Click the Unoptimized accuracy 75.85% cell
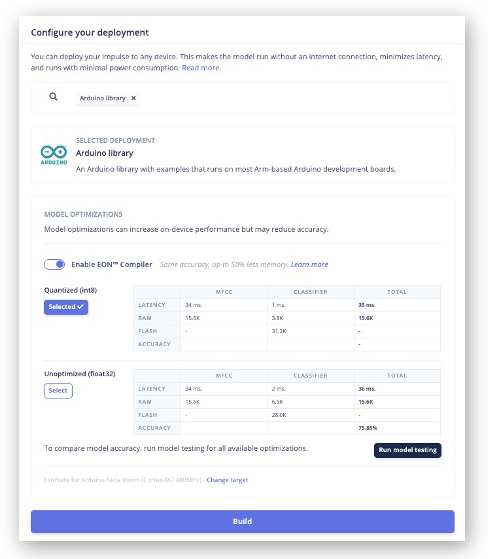488x559 pixels. (x=368, y=428)
